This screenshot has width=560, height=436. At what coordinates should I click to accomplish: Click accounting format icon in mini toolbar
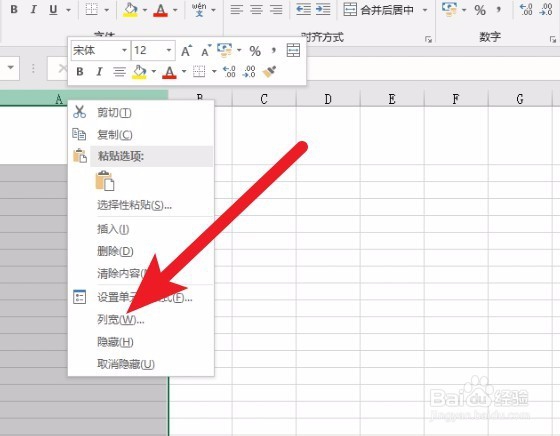coord(224,50)
